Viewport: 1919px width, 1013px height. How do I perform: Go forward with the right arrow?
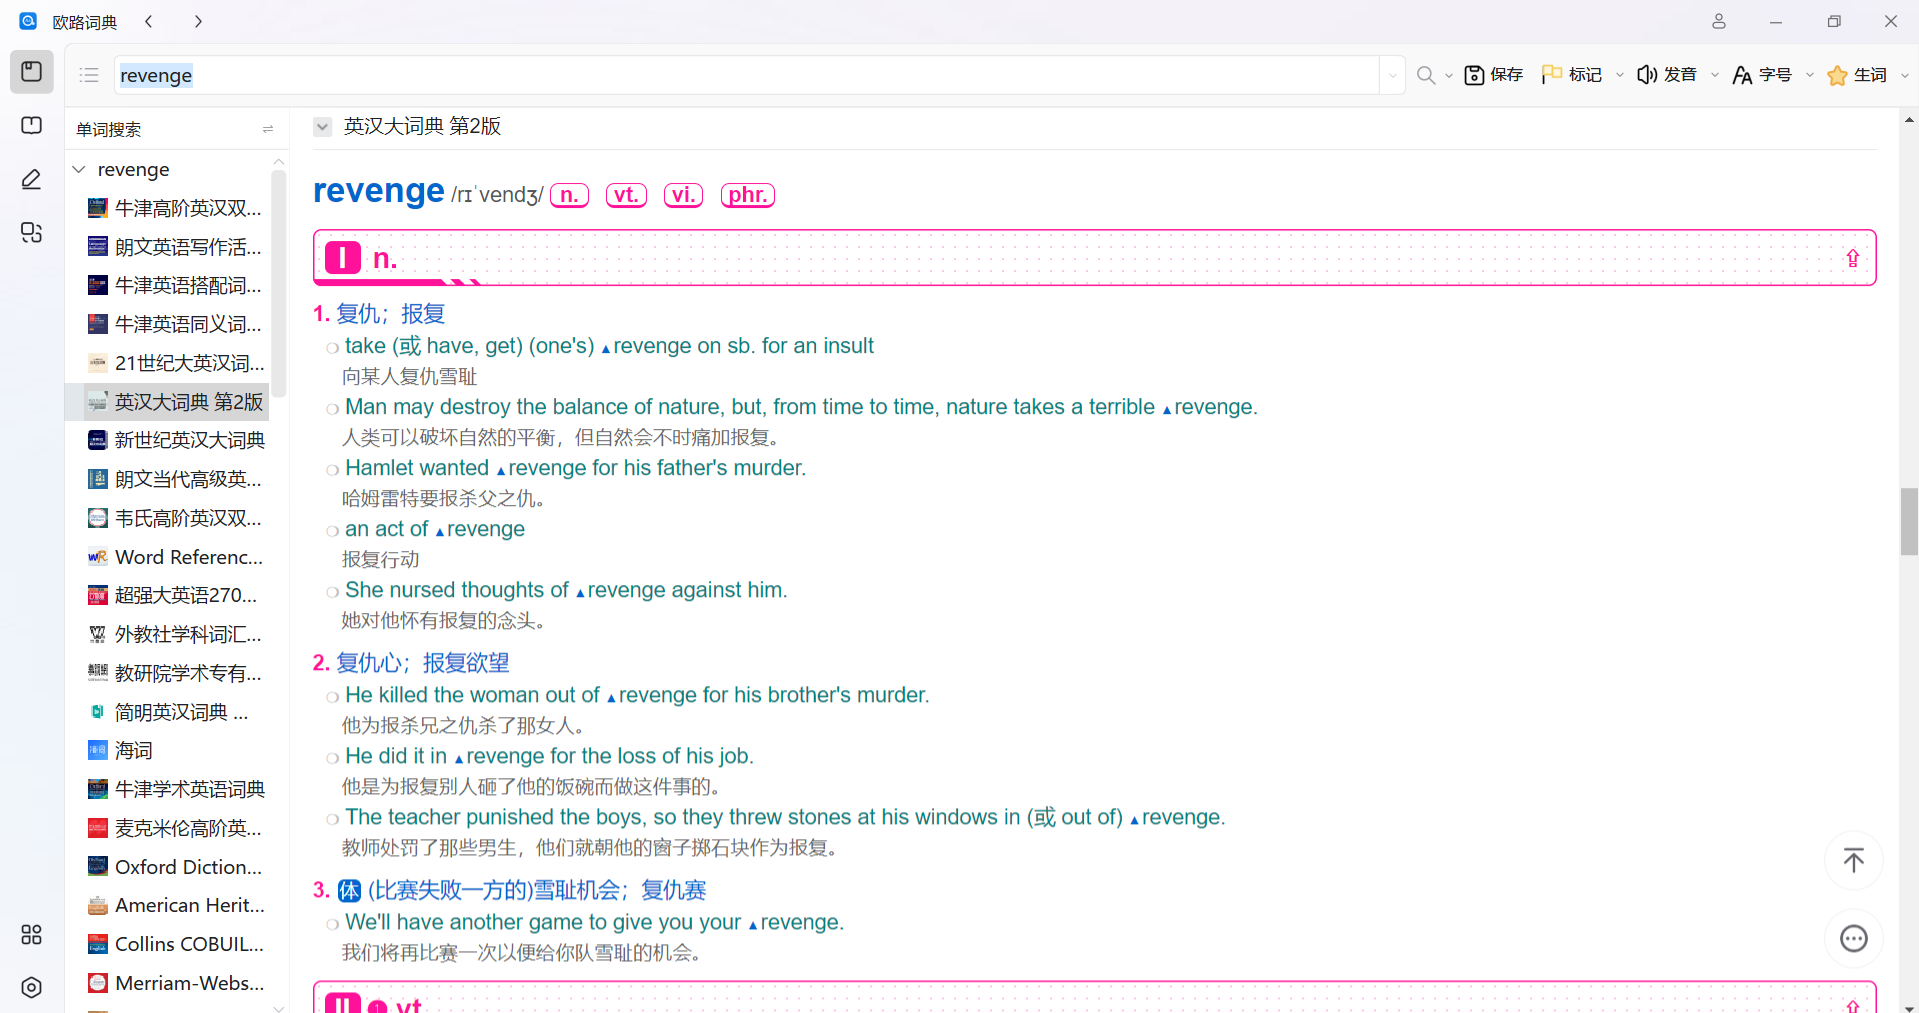[x=198, y=21]
